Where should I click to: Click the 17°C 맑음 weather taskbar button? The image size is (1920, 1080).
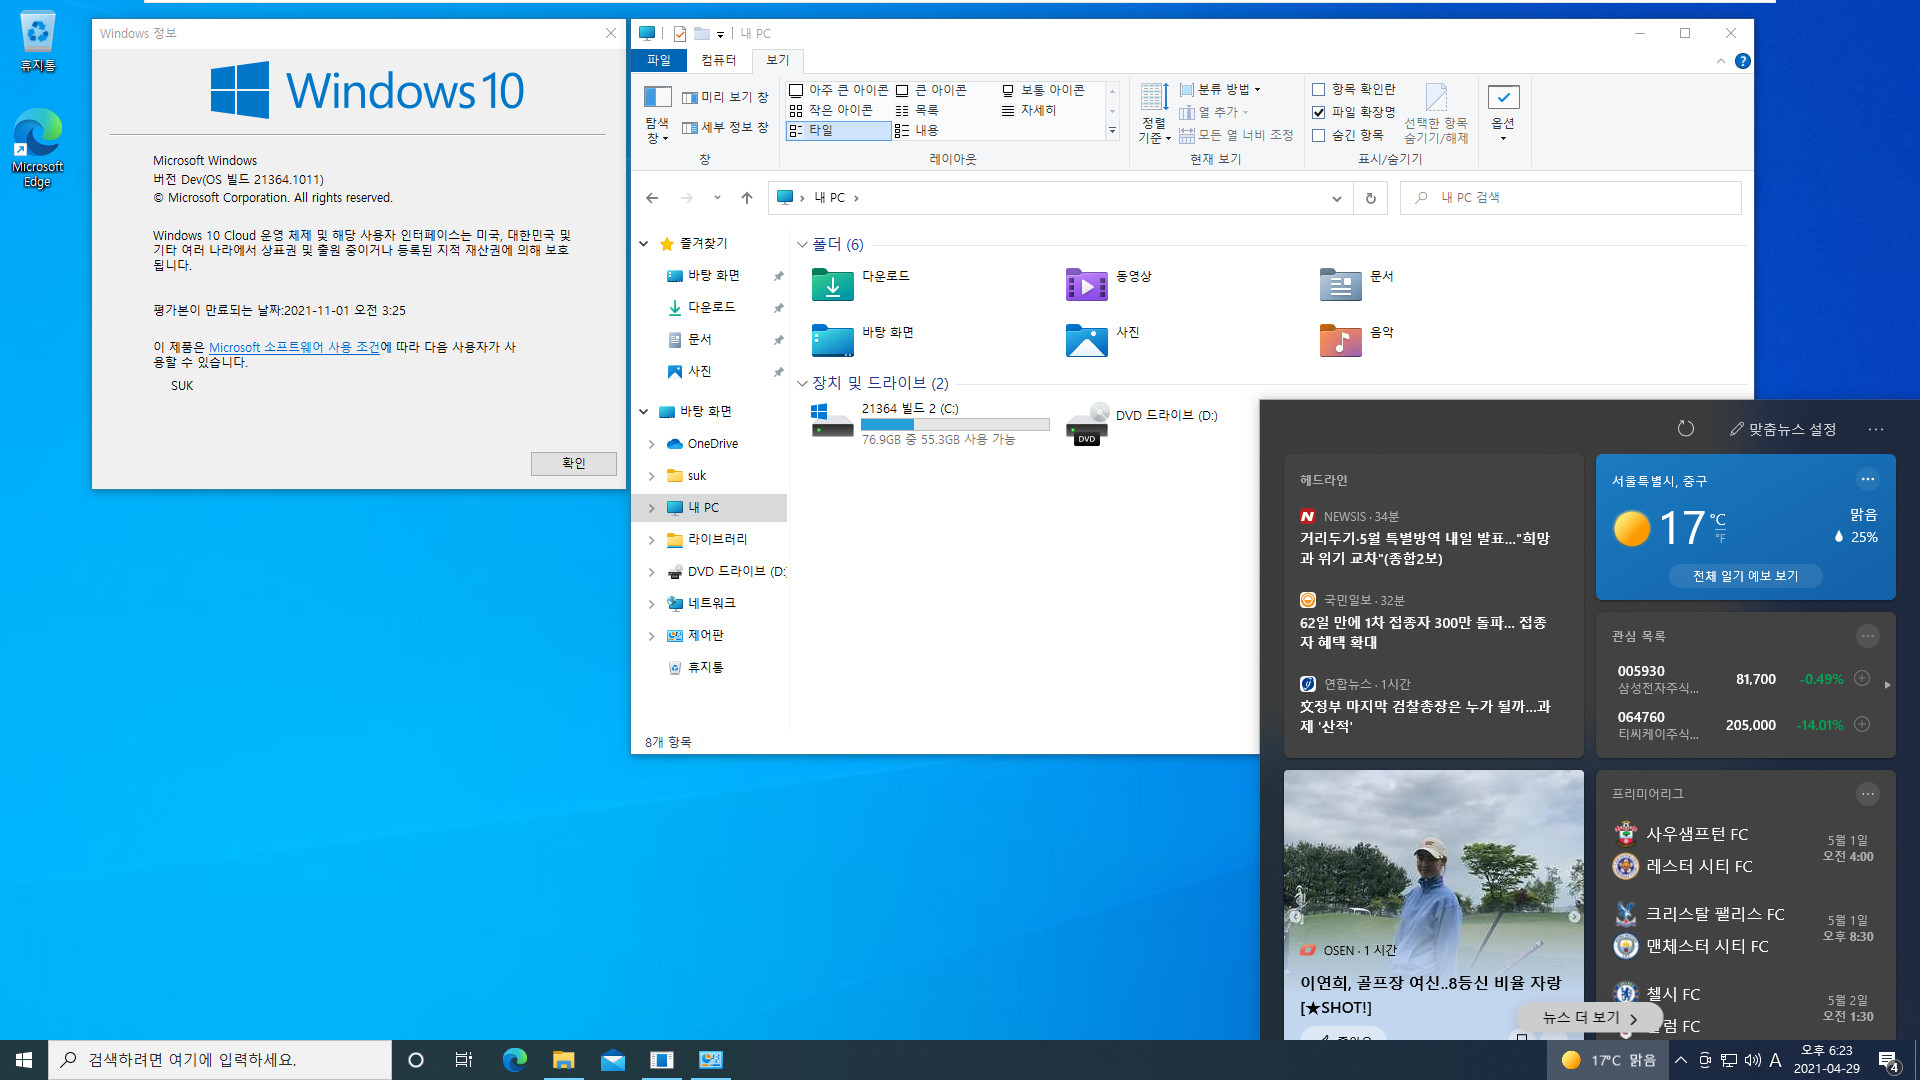(x=1608, y=1060)
